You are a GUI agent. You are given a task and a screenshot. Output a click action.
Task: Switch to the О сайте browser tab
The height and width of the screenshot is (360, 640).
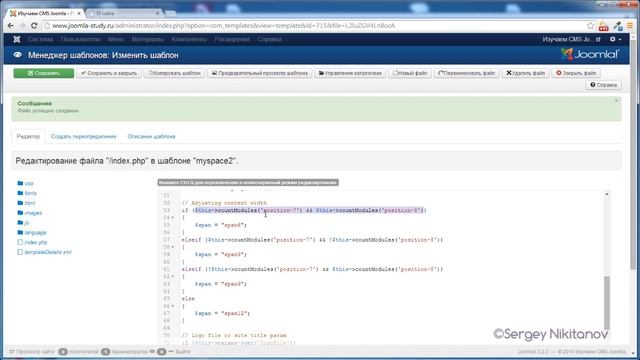click(x=122, y=13)
